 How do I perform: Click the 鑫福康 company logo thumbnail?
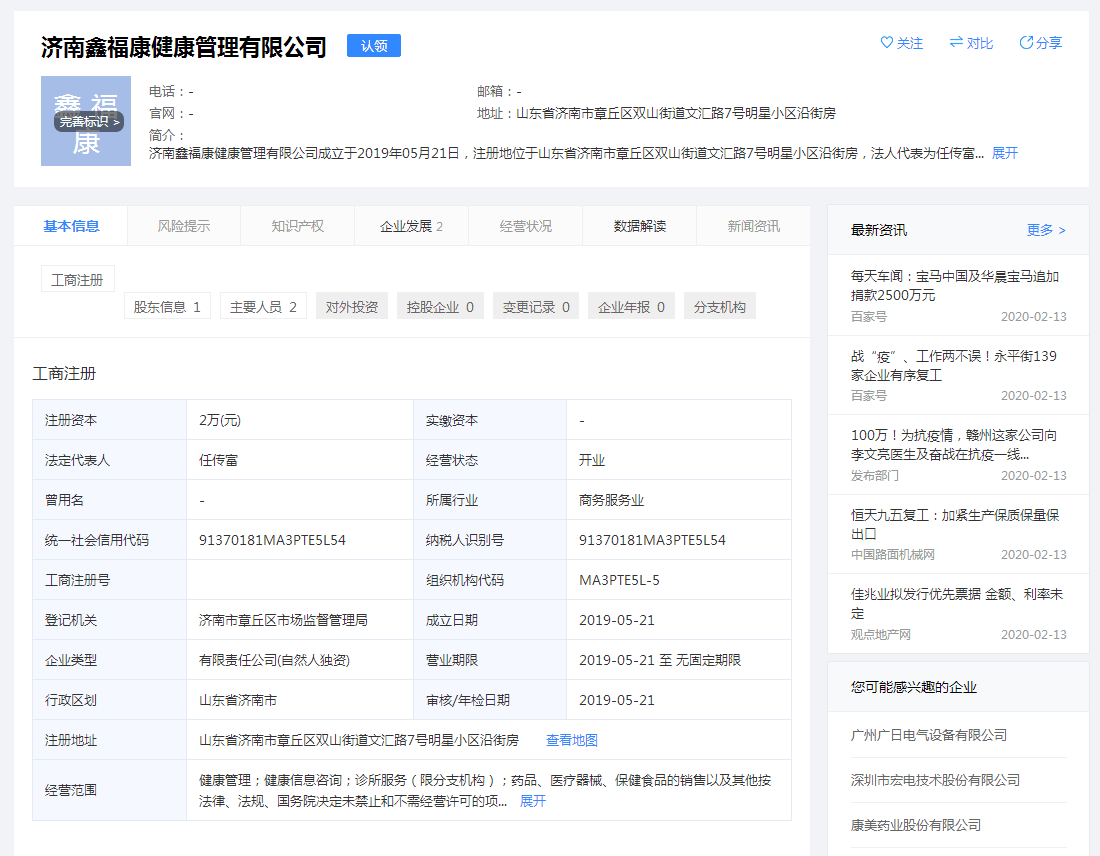(86, 121)
